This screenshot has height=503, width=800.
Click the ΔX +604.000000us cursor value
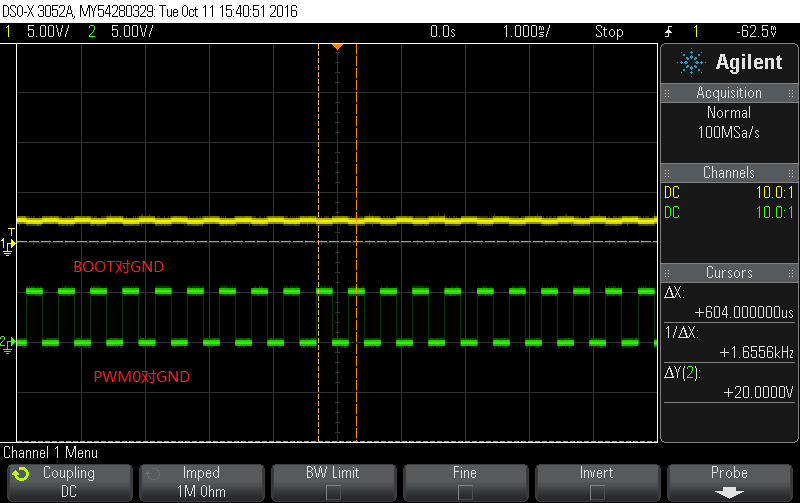point(744,312)
